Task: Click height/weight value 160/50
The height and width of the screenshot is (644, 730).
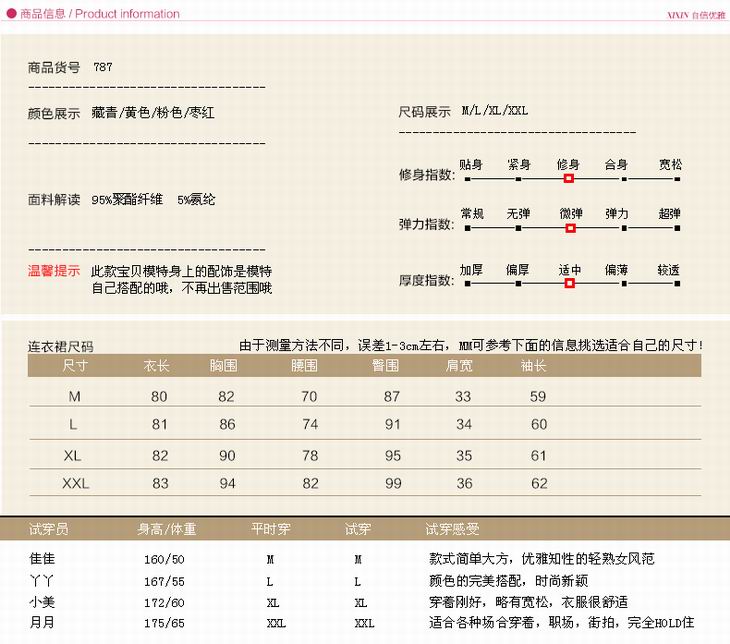Action: (164, 559)
